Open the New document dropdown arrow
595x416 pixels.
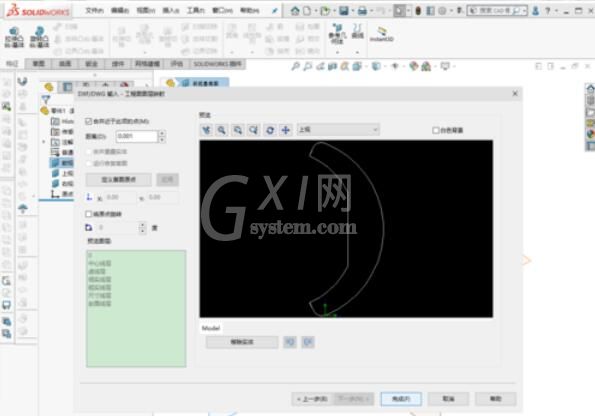click(315, 11)
